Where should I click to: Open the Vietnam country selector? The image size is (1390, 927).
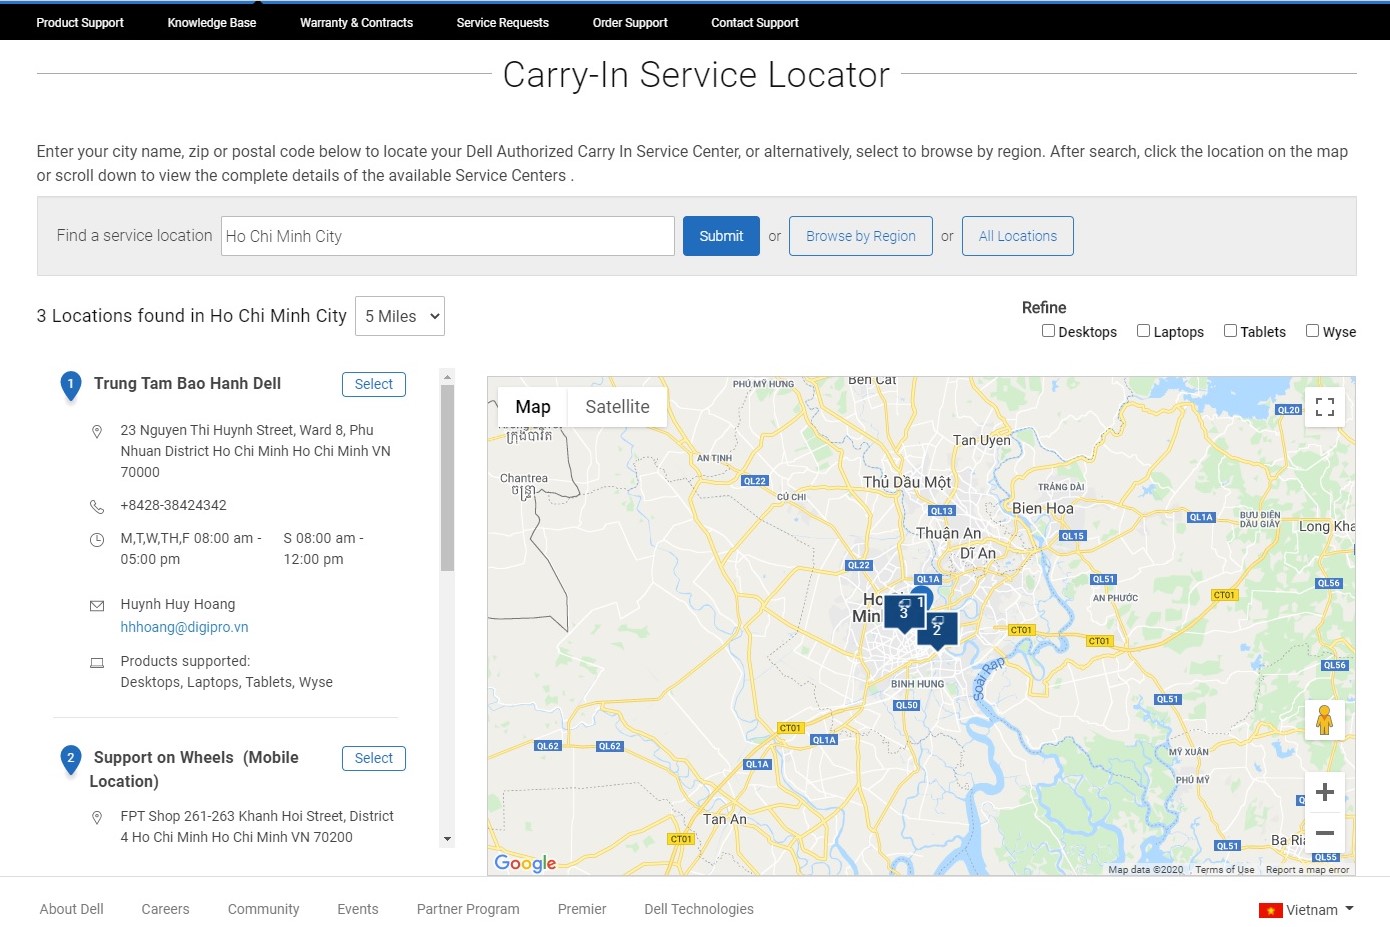[1306, 910]
